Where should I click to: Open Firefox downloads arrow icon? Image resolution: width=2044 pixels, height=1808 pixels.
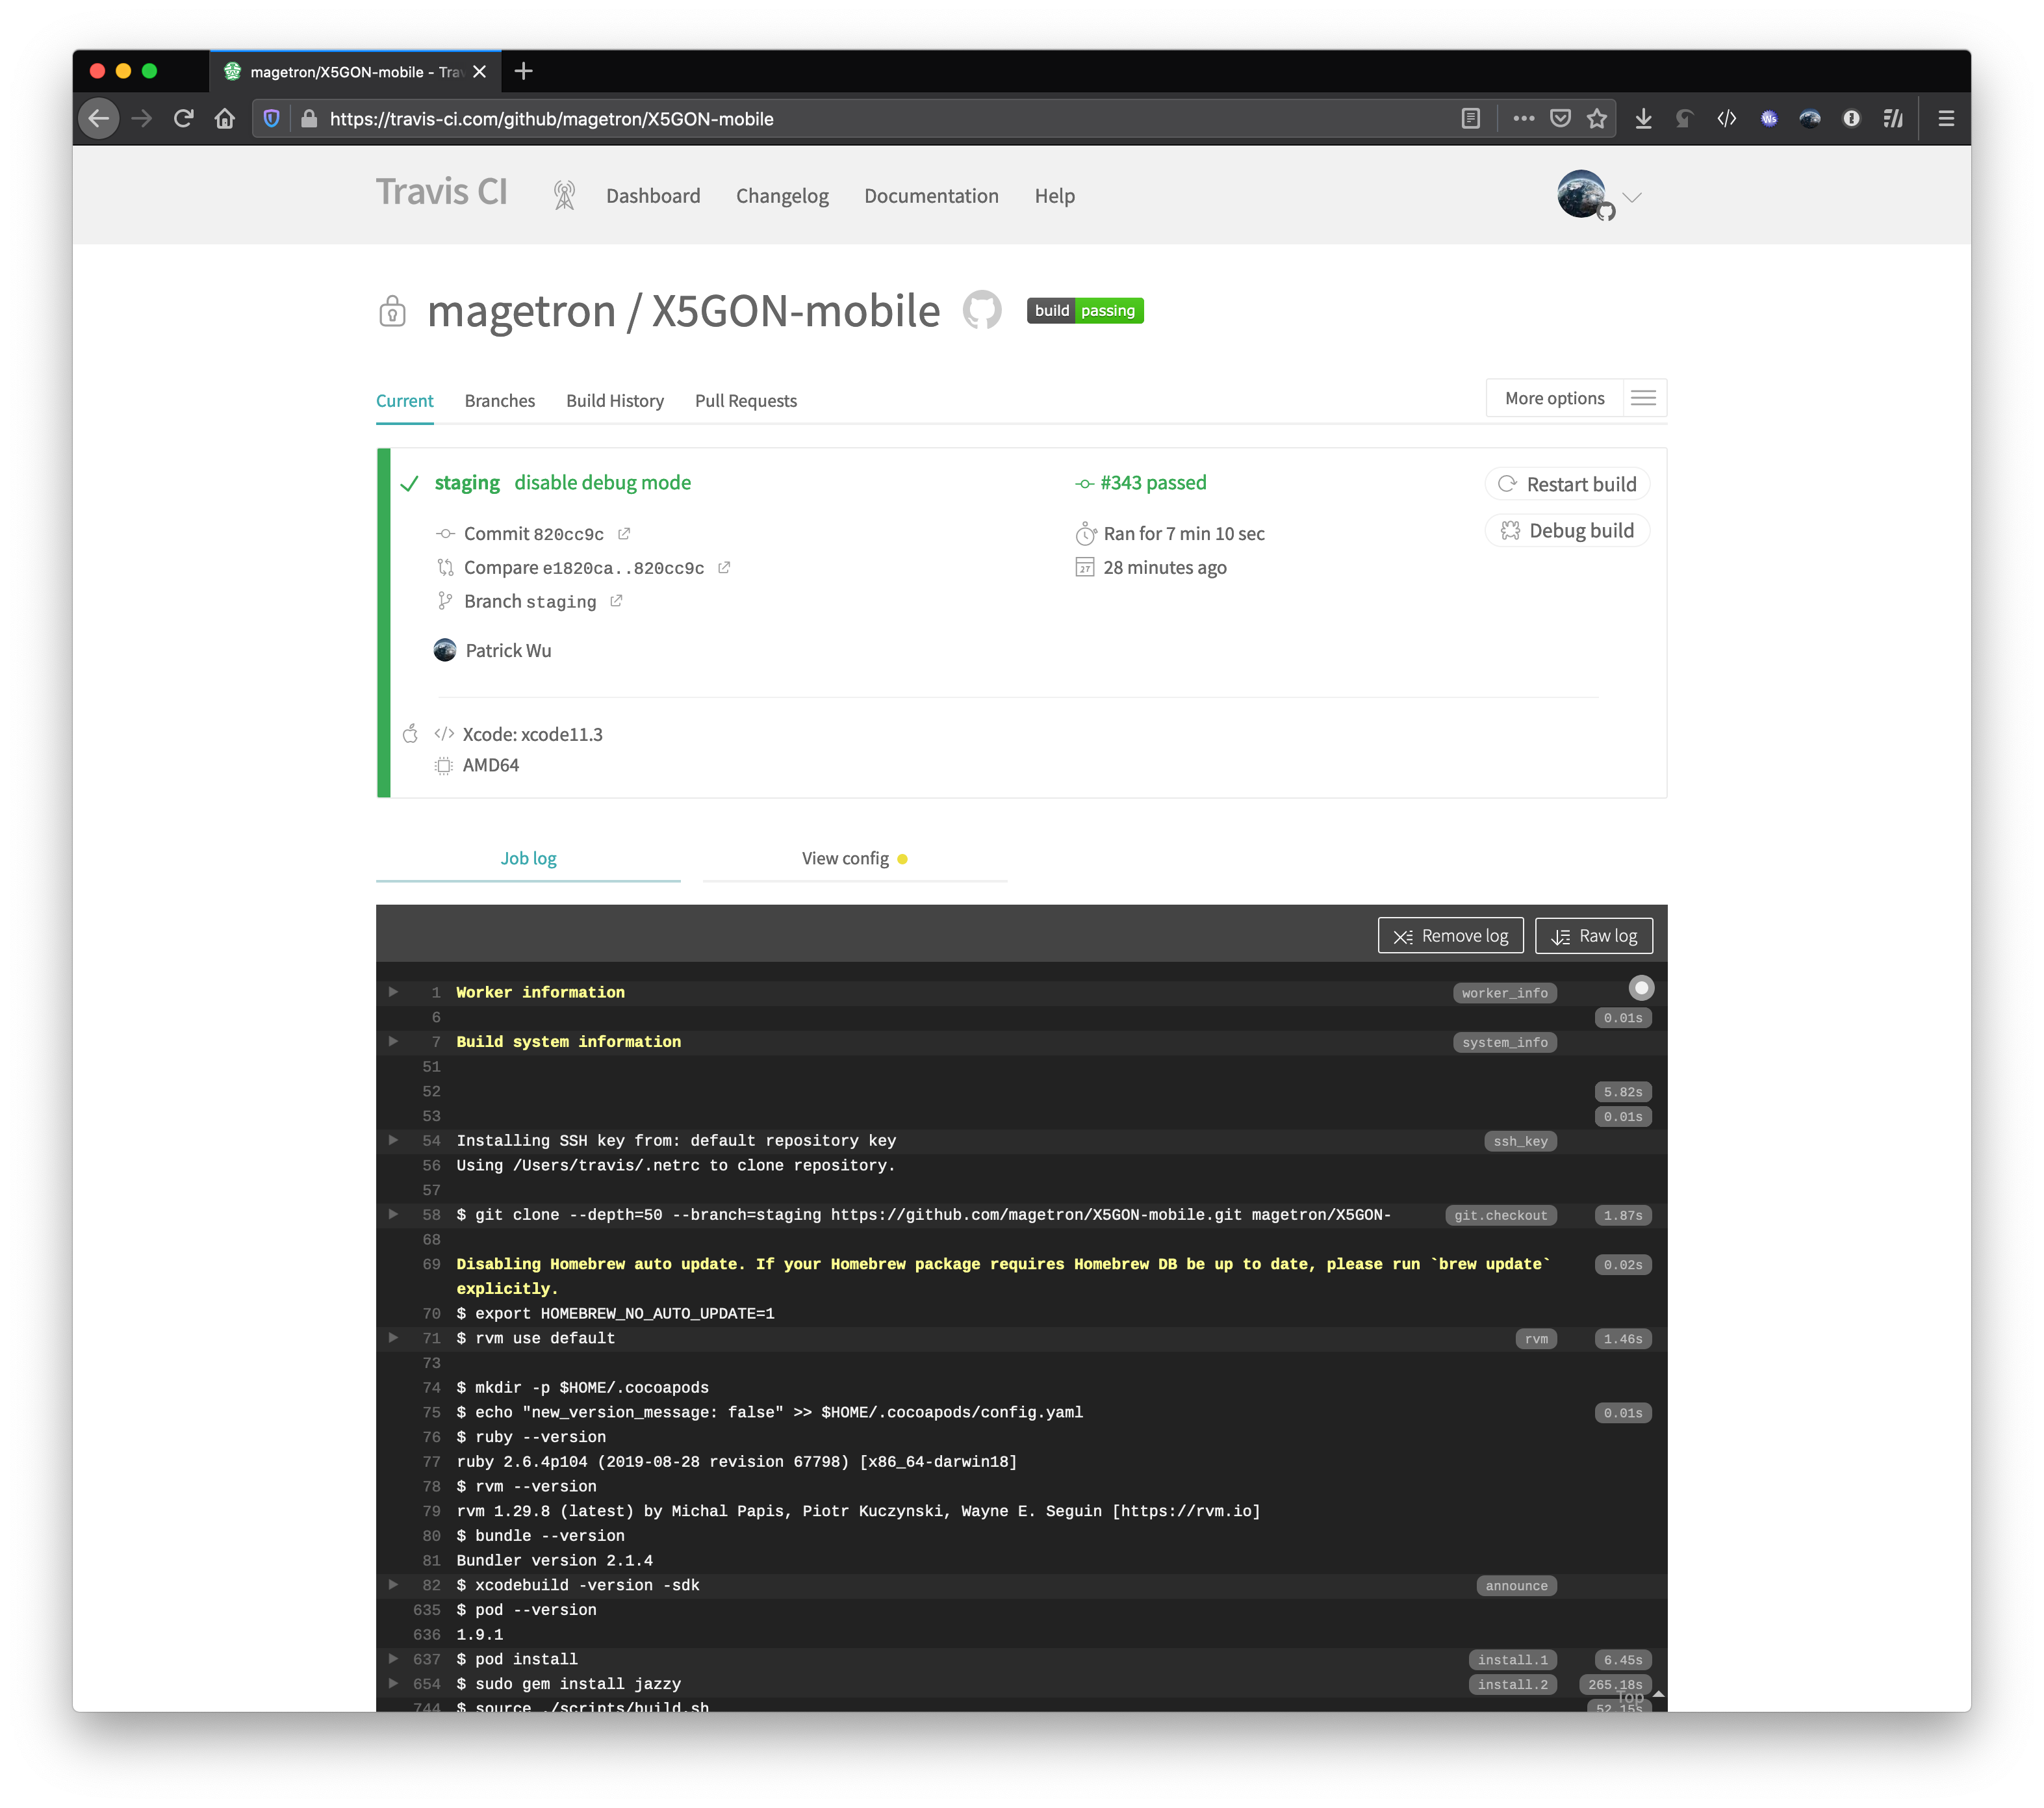[x=1643, y=119]
